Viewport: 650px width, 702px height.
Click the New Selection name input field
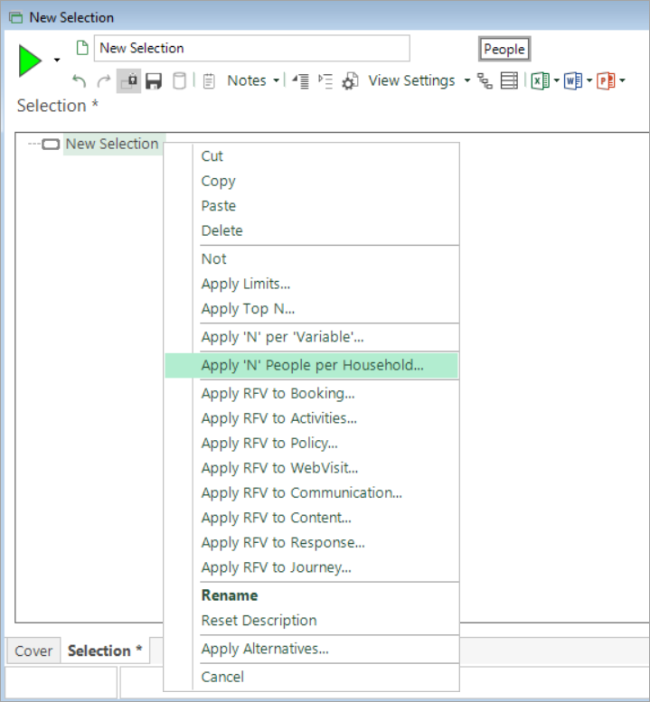click(252, 48)
